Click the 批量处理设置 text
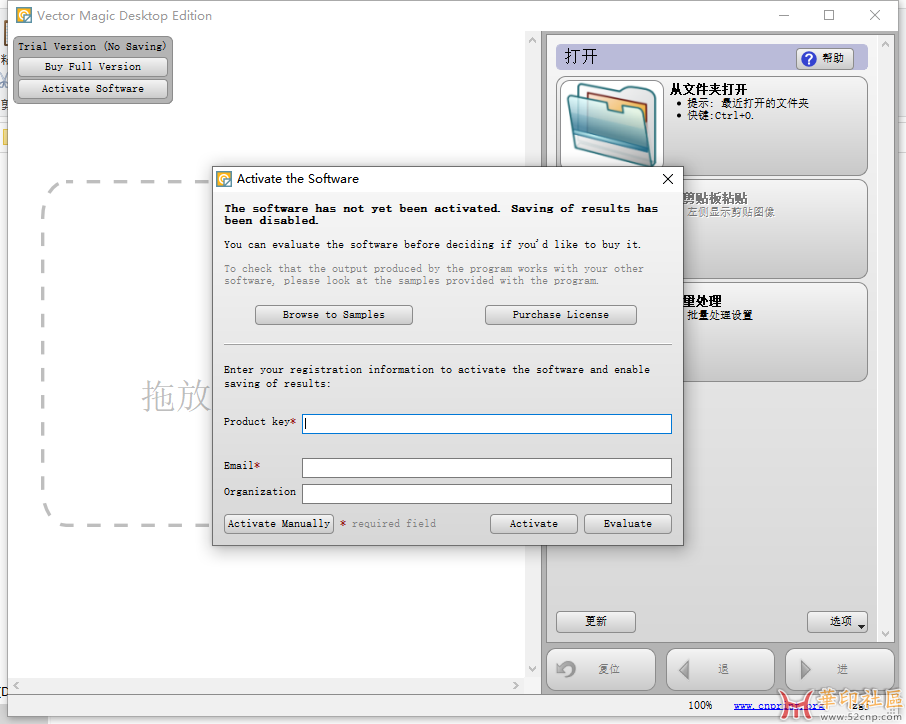Image resolution: width=906 pixels, height=724 pixels. (720, 315)
